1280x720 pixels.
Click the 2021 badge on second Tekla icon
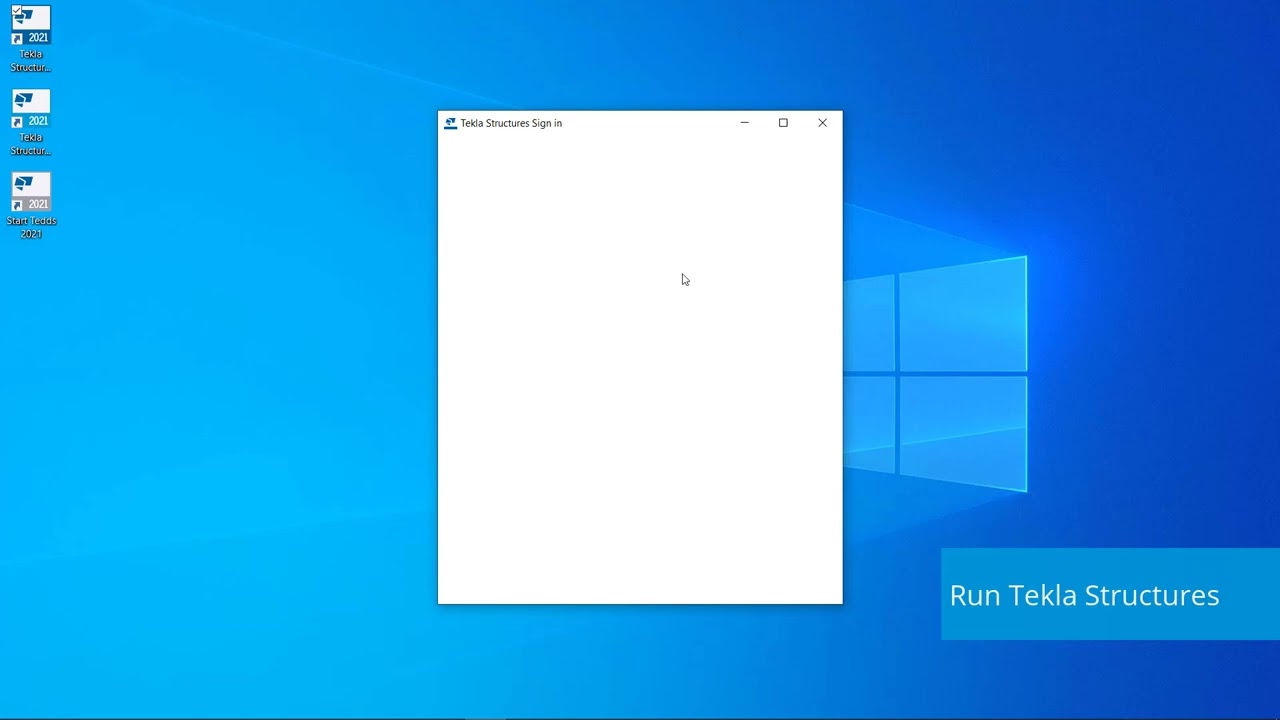38,121
